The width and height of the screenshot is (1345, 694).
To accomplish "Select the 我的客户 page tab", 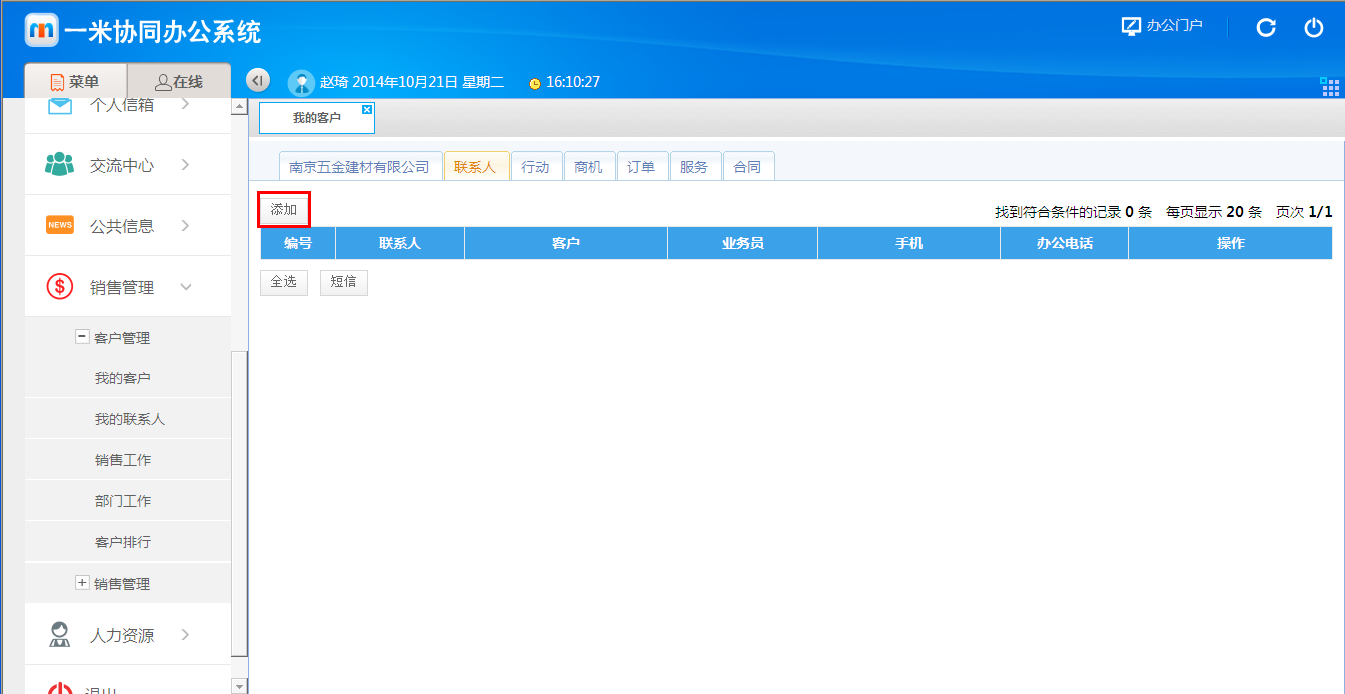I will [317, 118].
